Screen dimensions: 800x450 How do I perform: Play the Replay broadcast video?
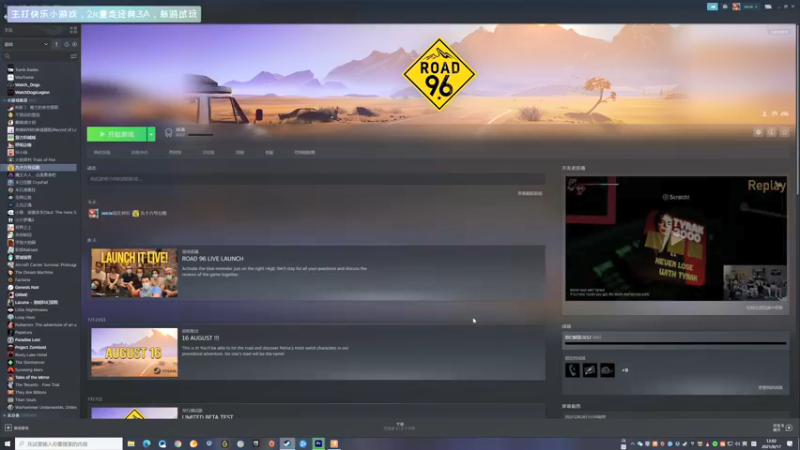pos(676,238)
